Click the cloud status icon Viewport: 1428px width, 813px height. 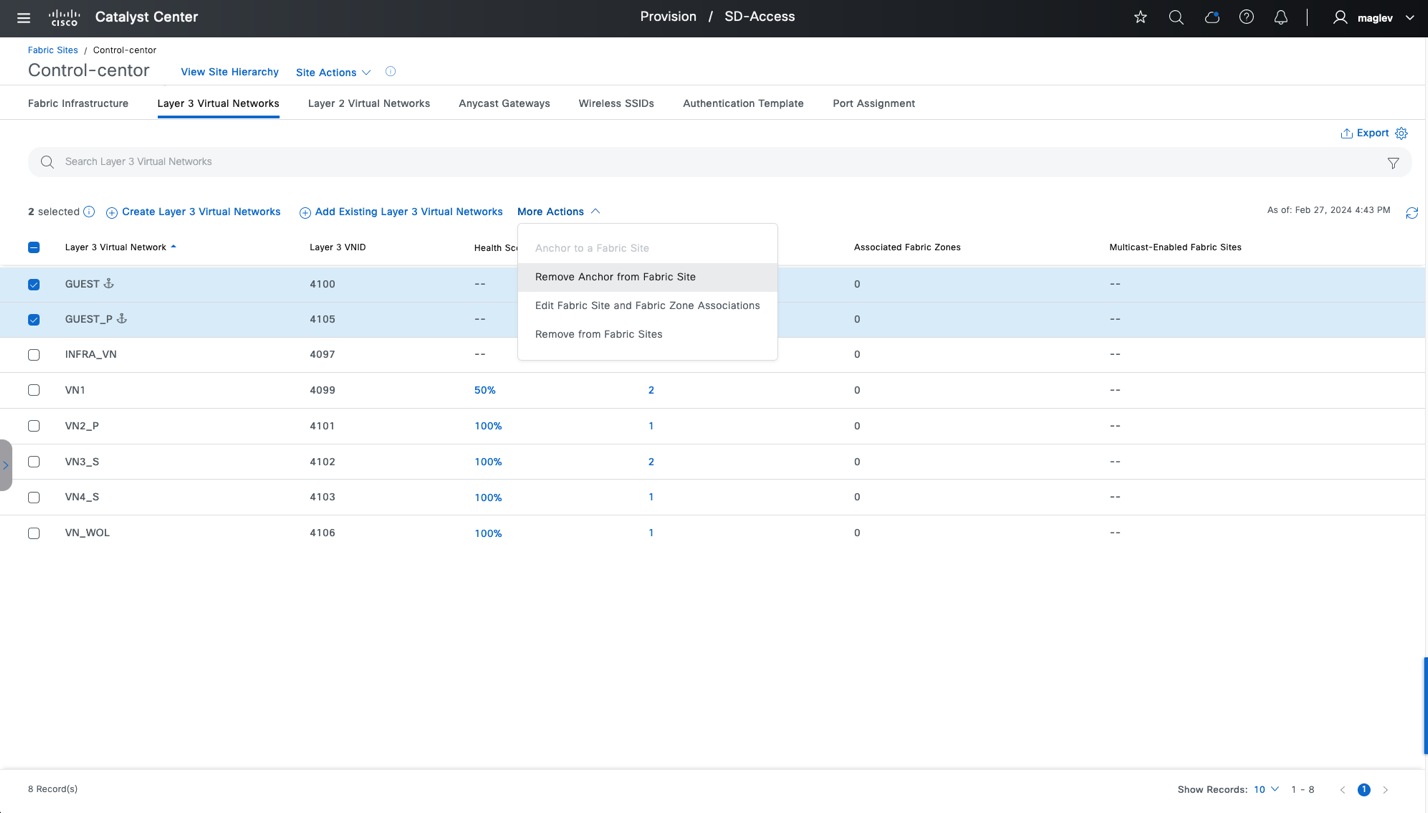click(x=1211, y=18)
